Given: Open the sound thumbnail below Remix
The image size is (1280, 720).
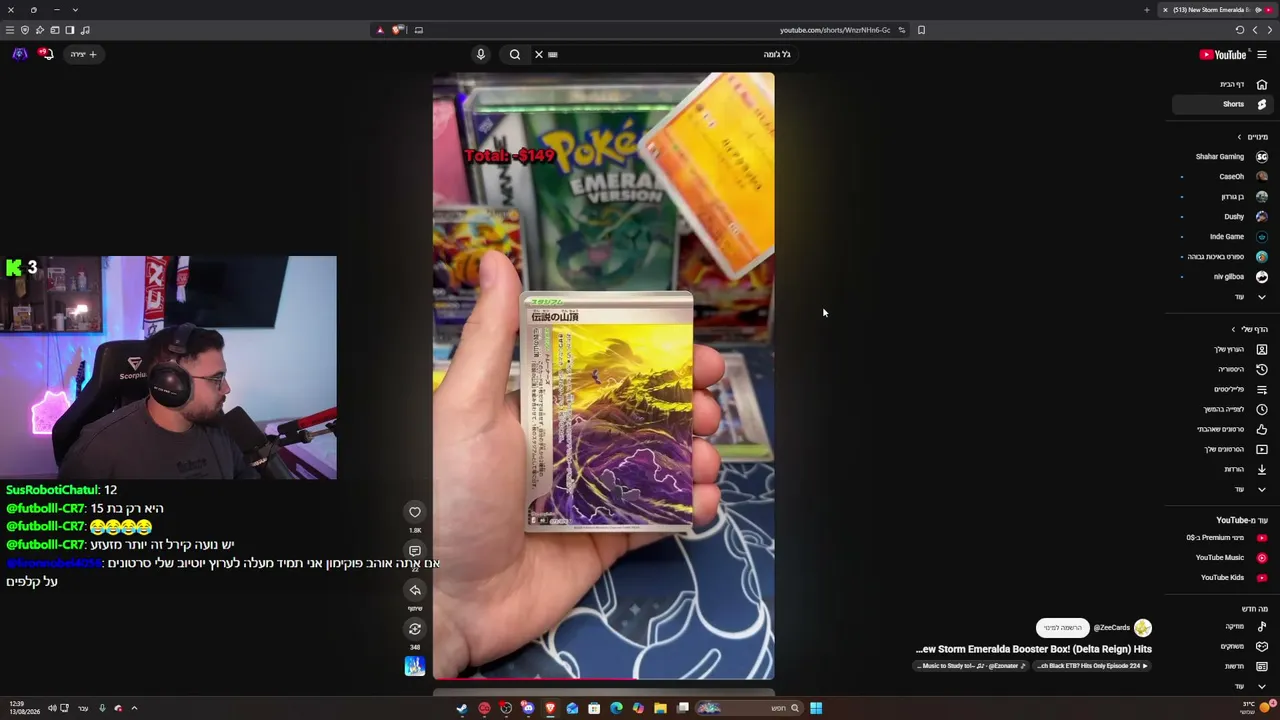Looking at the screenshot, I should point(415,666).
